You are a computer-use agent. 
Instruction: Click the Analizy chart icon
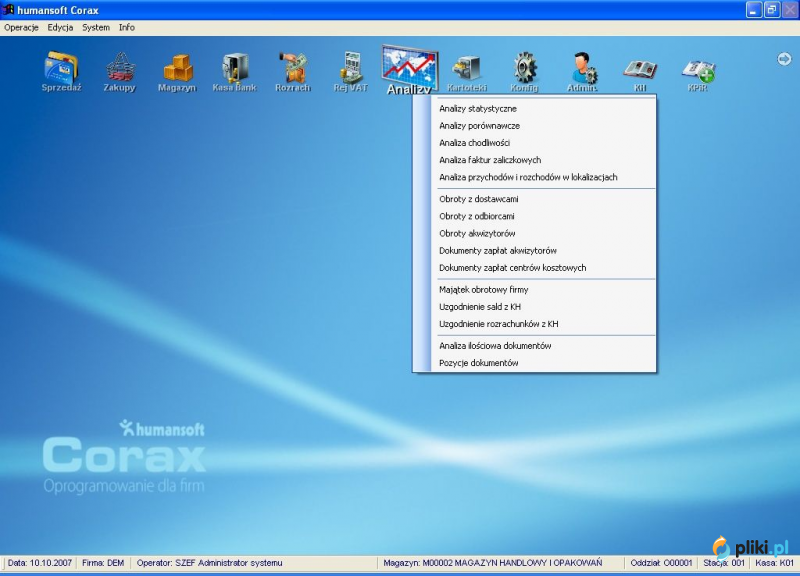[x=409, y=70]
